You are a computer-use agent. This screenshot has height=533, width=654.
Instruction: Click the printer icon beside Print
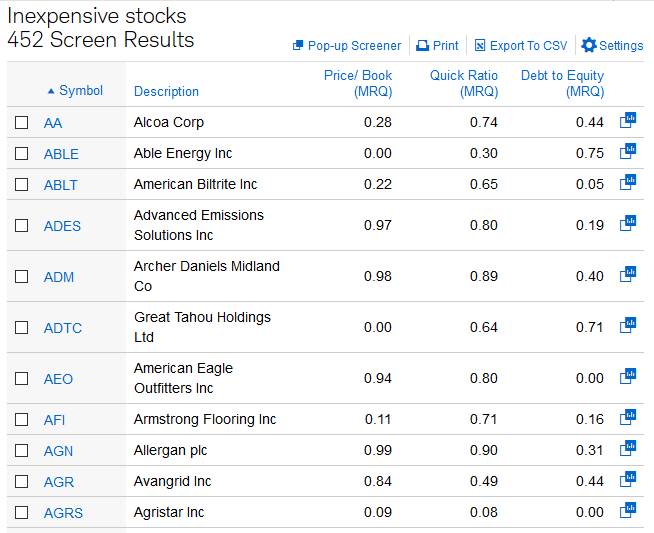[x=423, y=45]
